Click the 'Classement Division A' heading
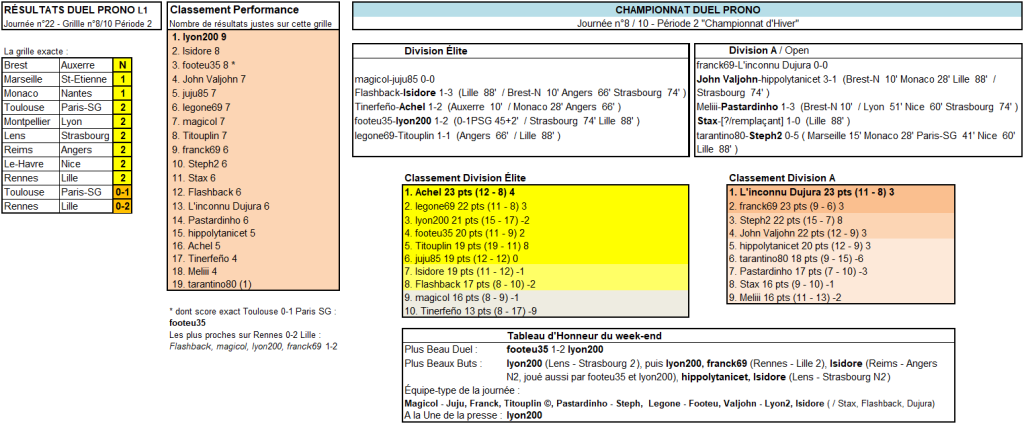This screenshot has height=426, width=1024. coord(782,178)
